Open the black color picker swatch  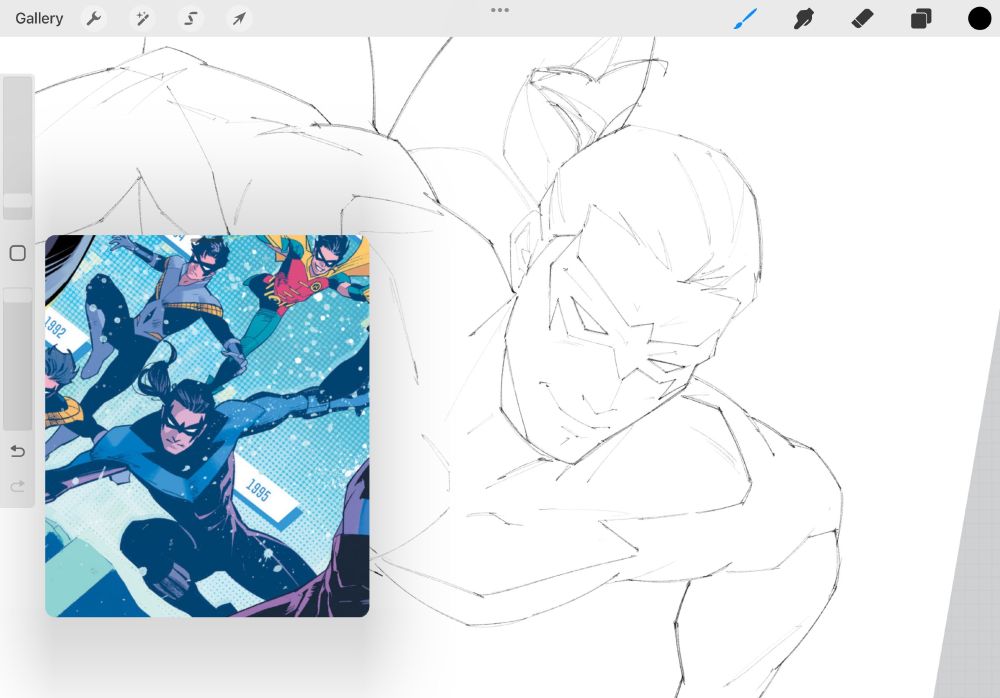tap(980, 19)
